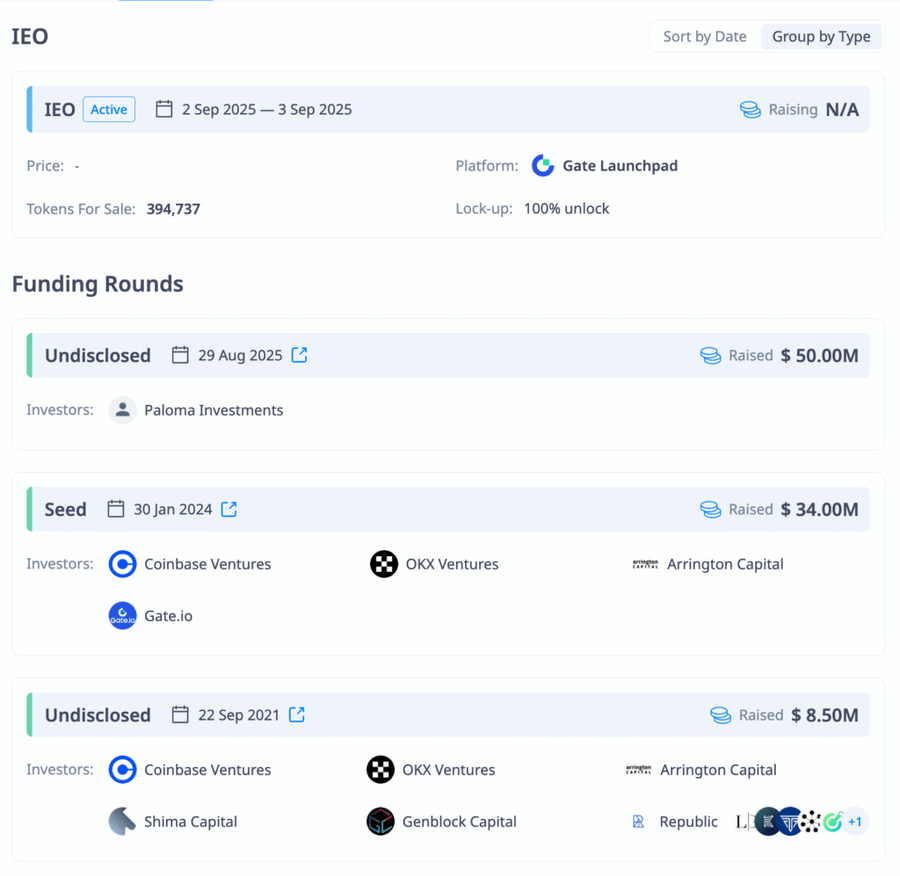Click the raised amount $ 34.00M
The height and width of the screenshot is (876, 900).
[820, 510]
